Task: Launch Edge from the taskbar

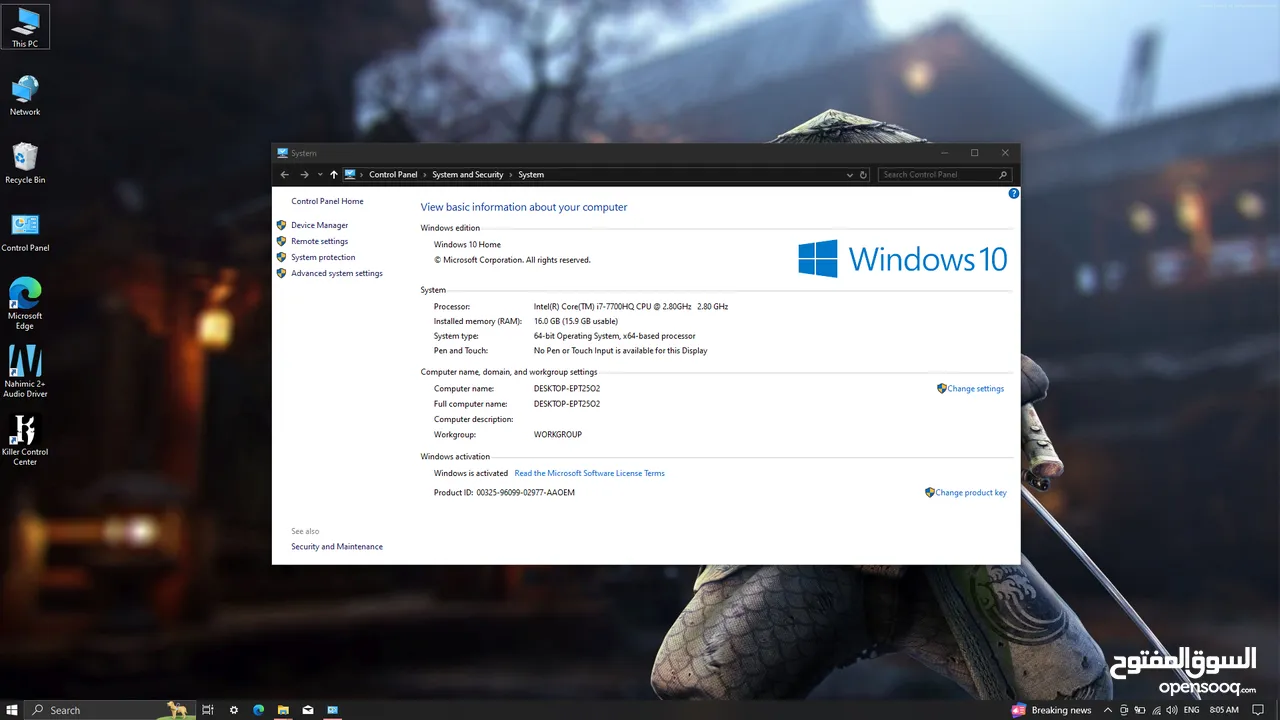Action: coord(258,710)
